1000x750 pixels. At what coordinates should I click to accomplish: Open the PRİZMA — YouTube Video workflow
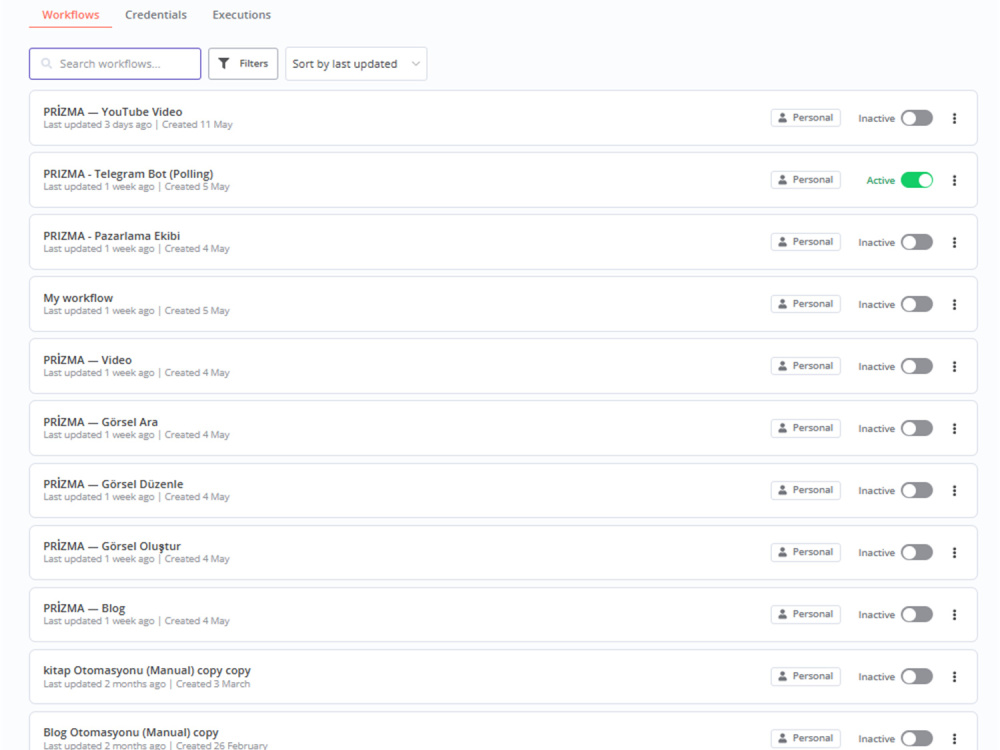[x=503, y=118]
